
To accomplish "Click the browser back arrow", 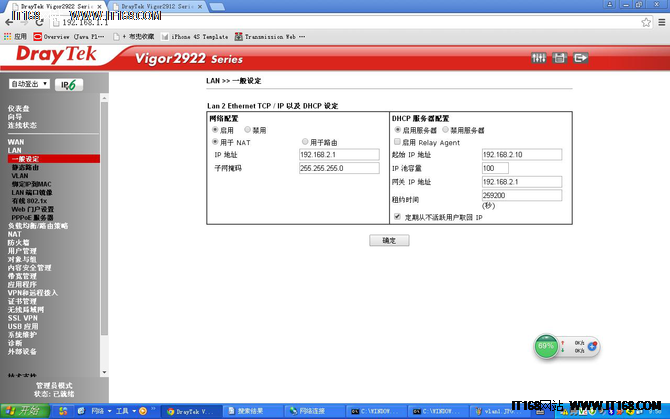I will click(10, 21).
